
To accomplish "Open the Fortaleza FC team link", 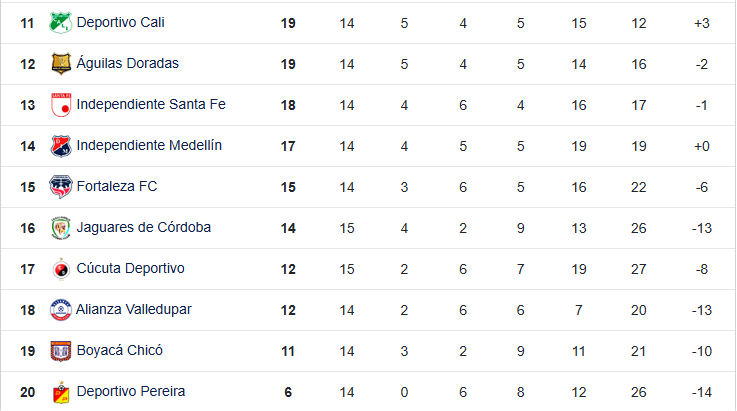I will click(117, 186).
